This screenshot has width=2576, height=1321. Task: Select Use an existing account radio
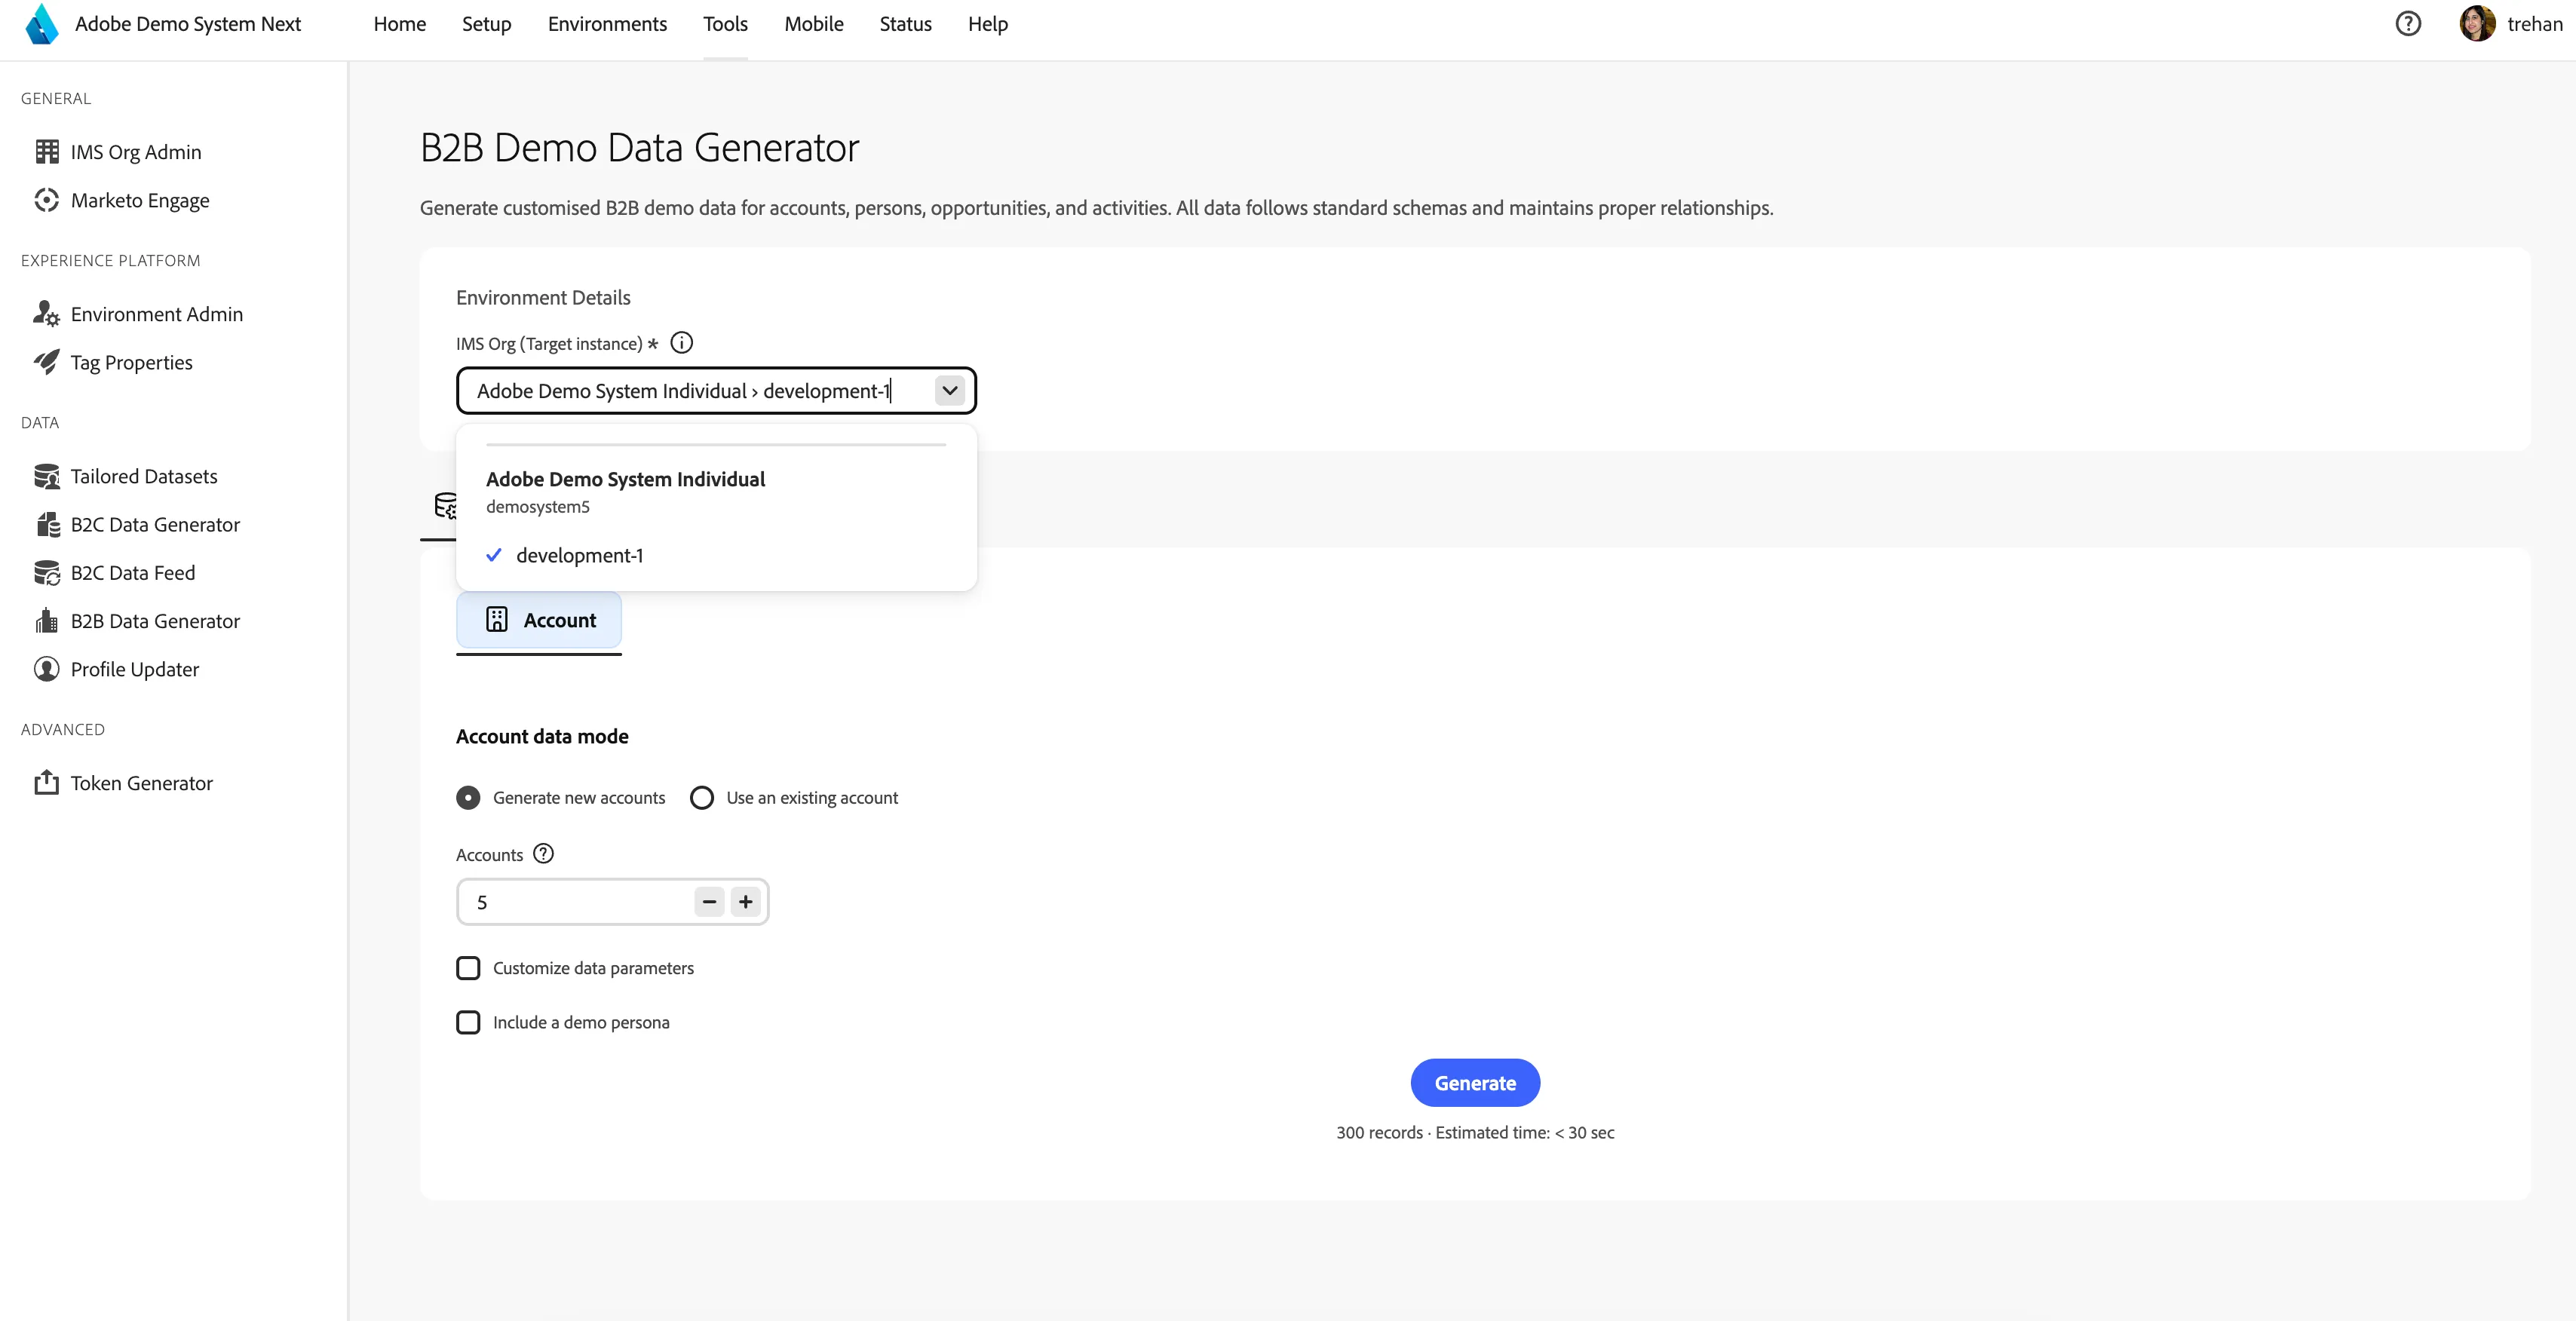(702, 798)
